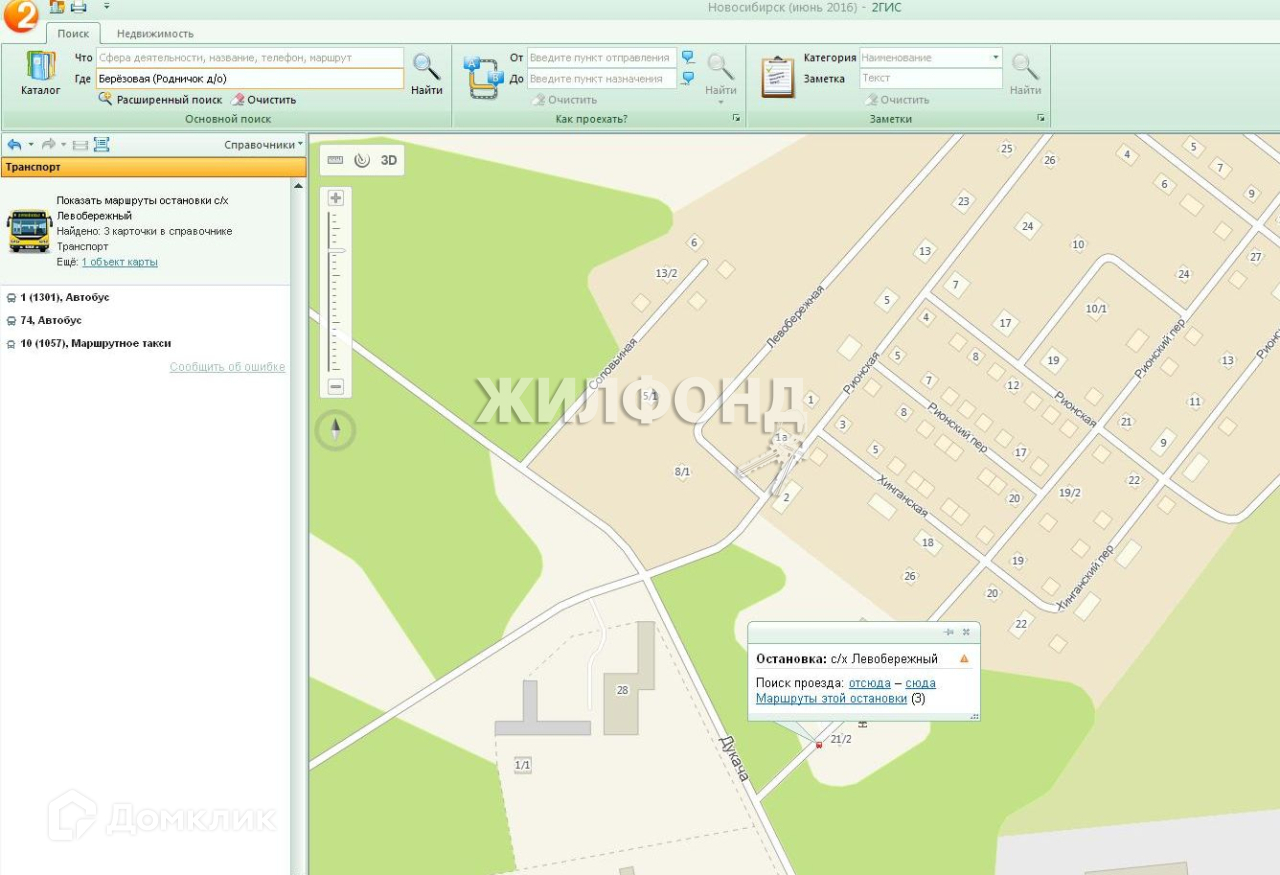This screenshot has width=1280, height=875.
Task: Switch to the Недвижимость tab
Action: click(155, 34)
